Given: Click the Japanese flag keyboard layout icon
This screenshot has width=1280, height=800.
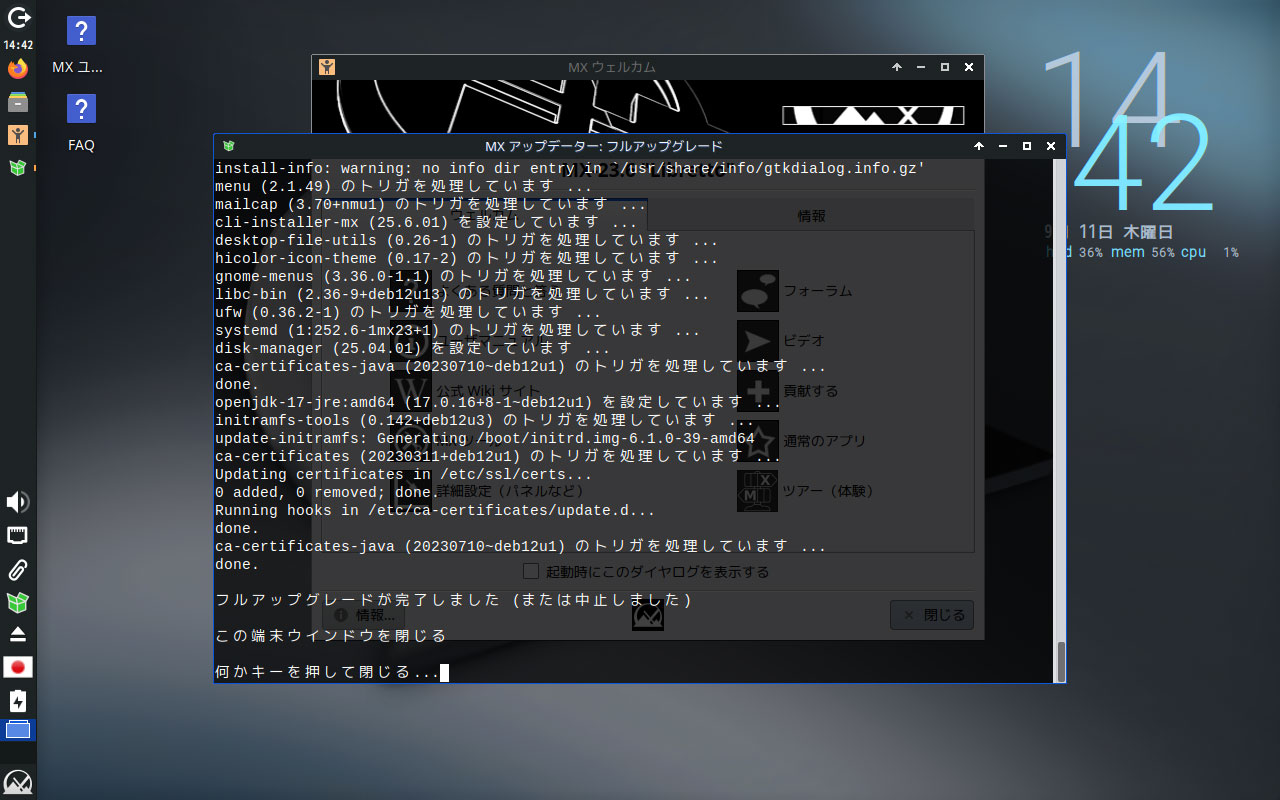Looking at the screenshot, I should 18,667.
